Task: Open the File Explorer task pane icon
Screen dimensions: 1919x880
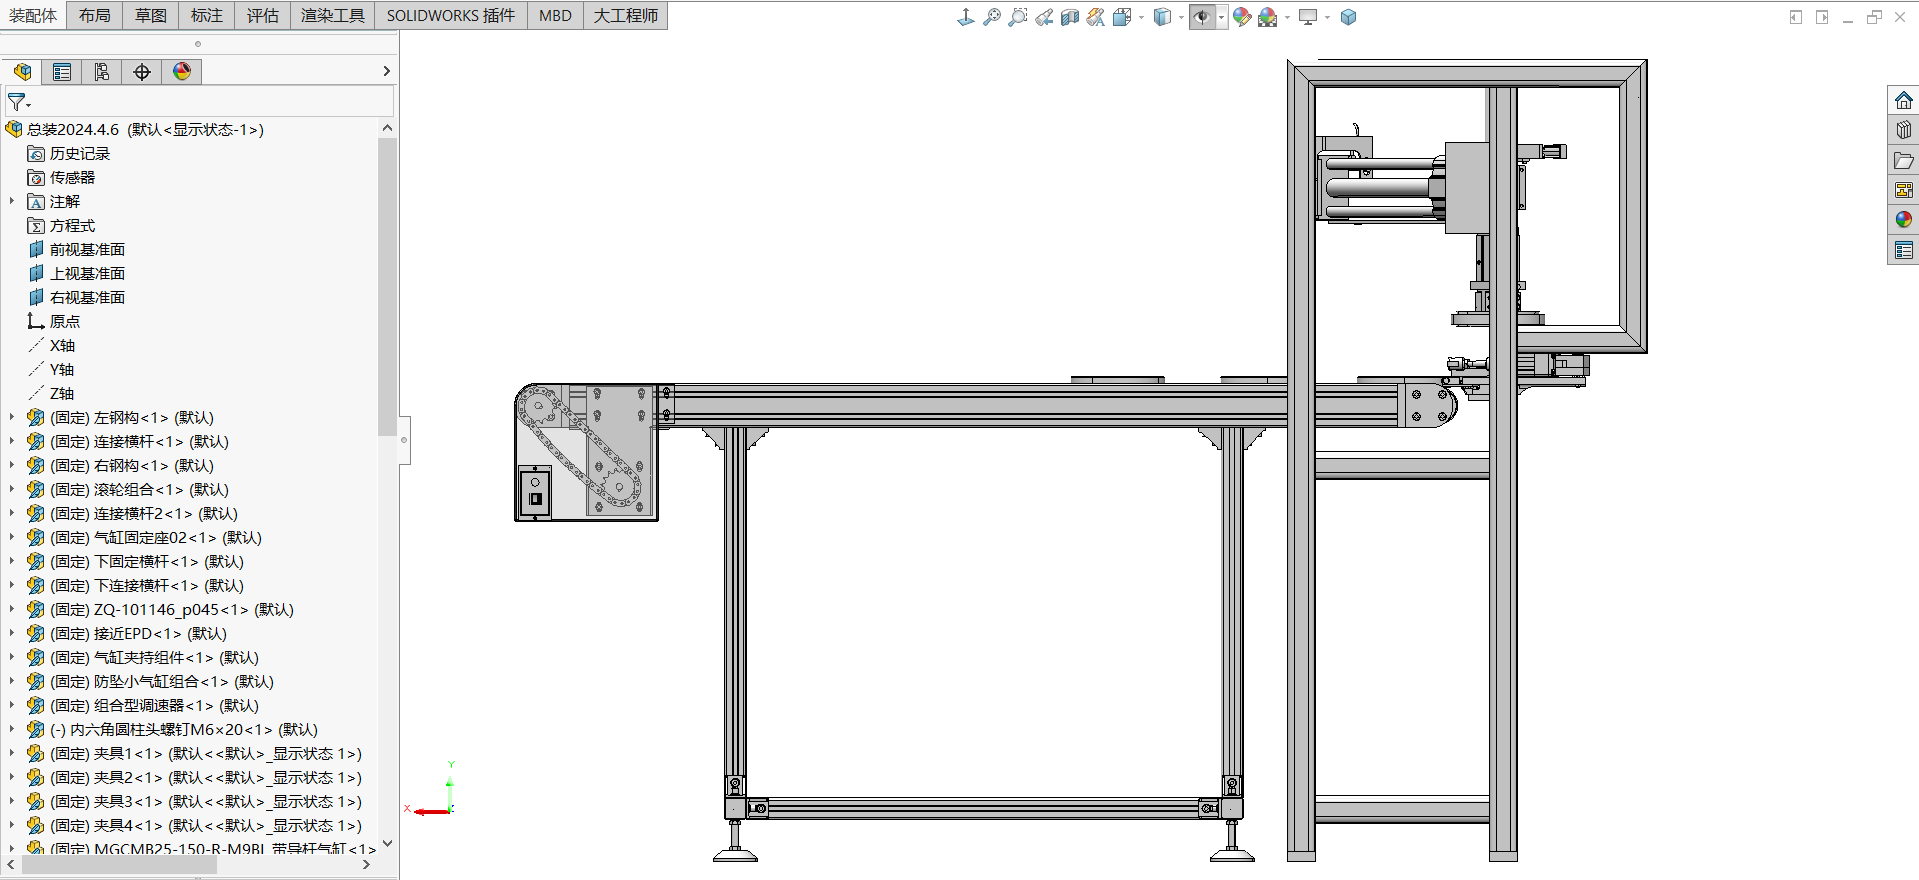Action: pos(1903,160)
